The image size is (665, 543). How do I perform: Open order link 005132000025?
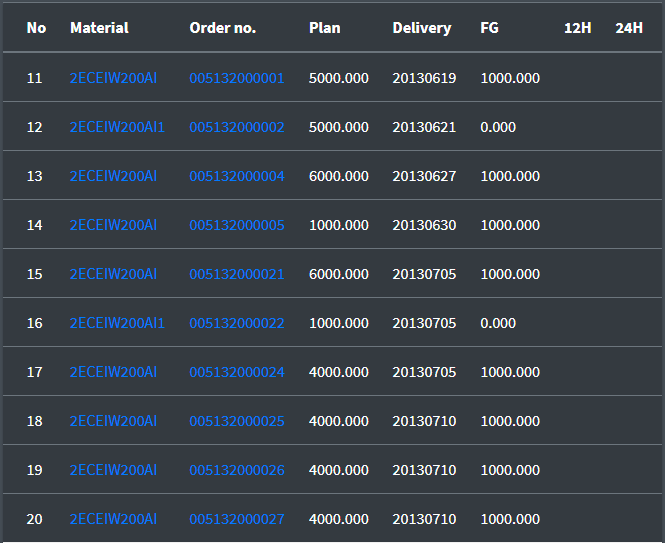point(237,421)
